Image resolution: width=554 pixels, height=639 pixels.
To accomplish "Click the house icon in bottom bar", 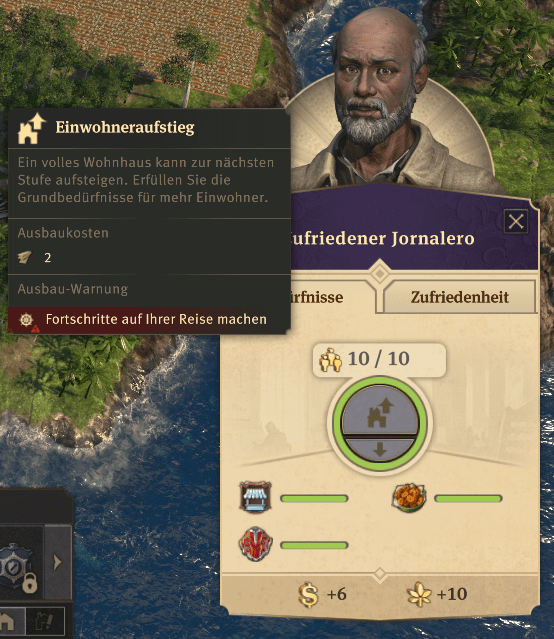I will (x=7, y=622).
